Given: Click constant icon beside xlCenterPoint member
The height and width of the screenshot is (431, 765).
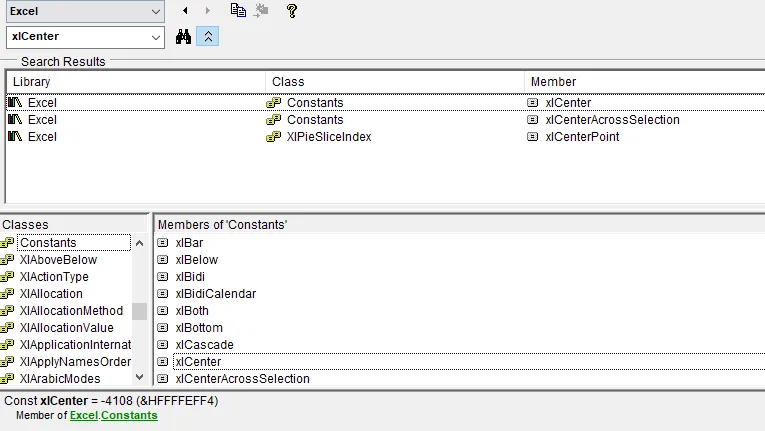Looking at the screenshot, I should (532, 137).
